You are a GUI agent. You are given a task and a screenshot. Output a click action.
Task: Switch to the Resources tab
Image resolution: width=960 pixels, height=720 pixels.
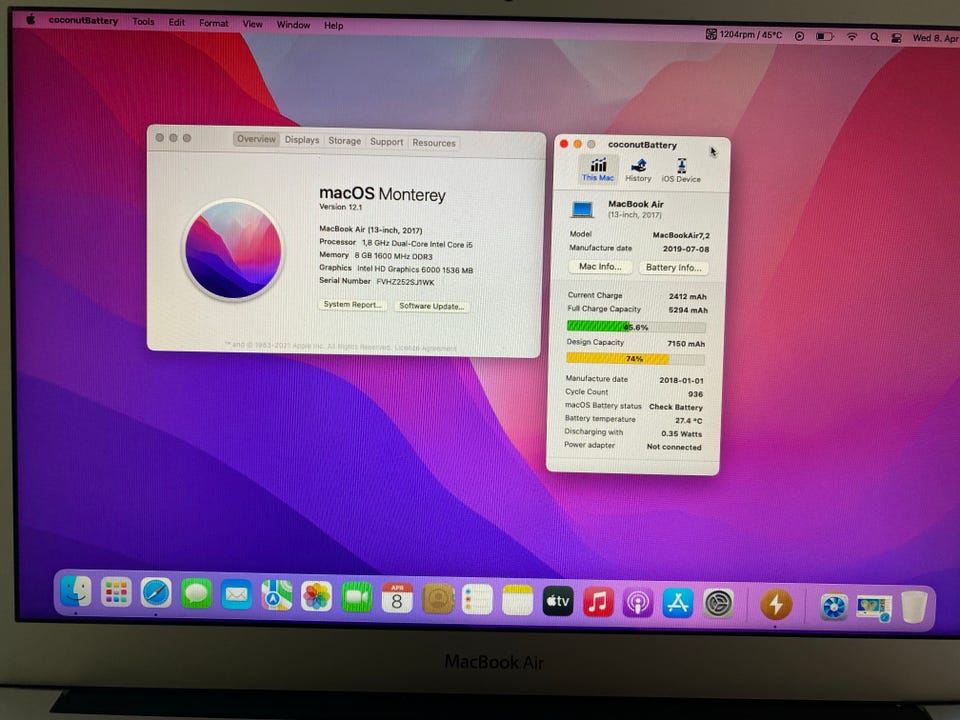[433, 143]
